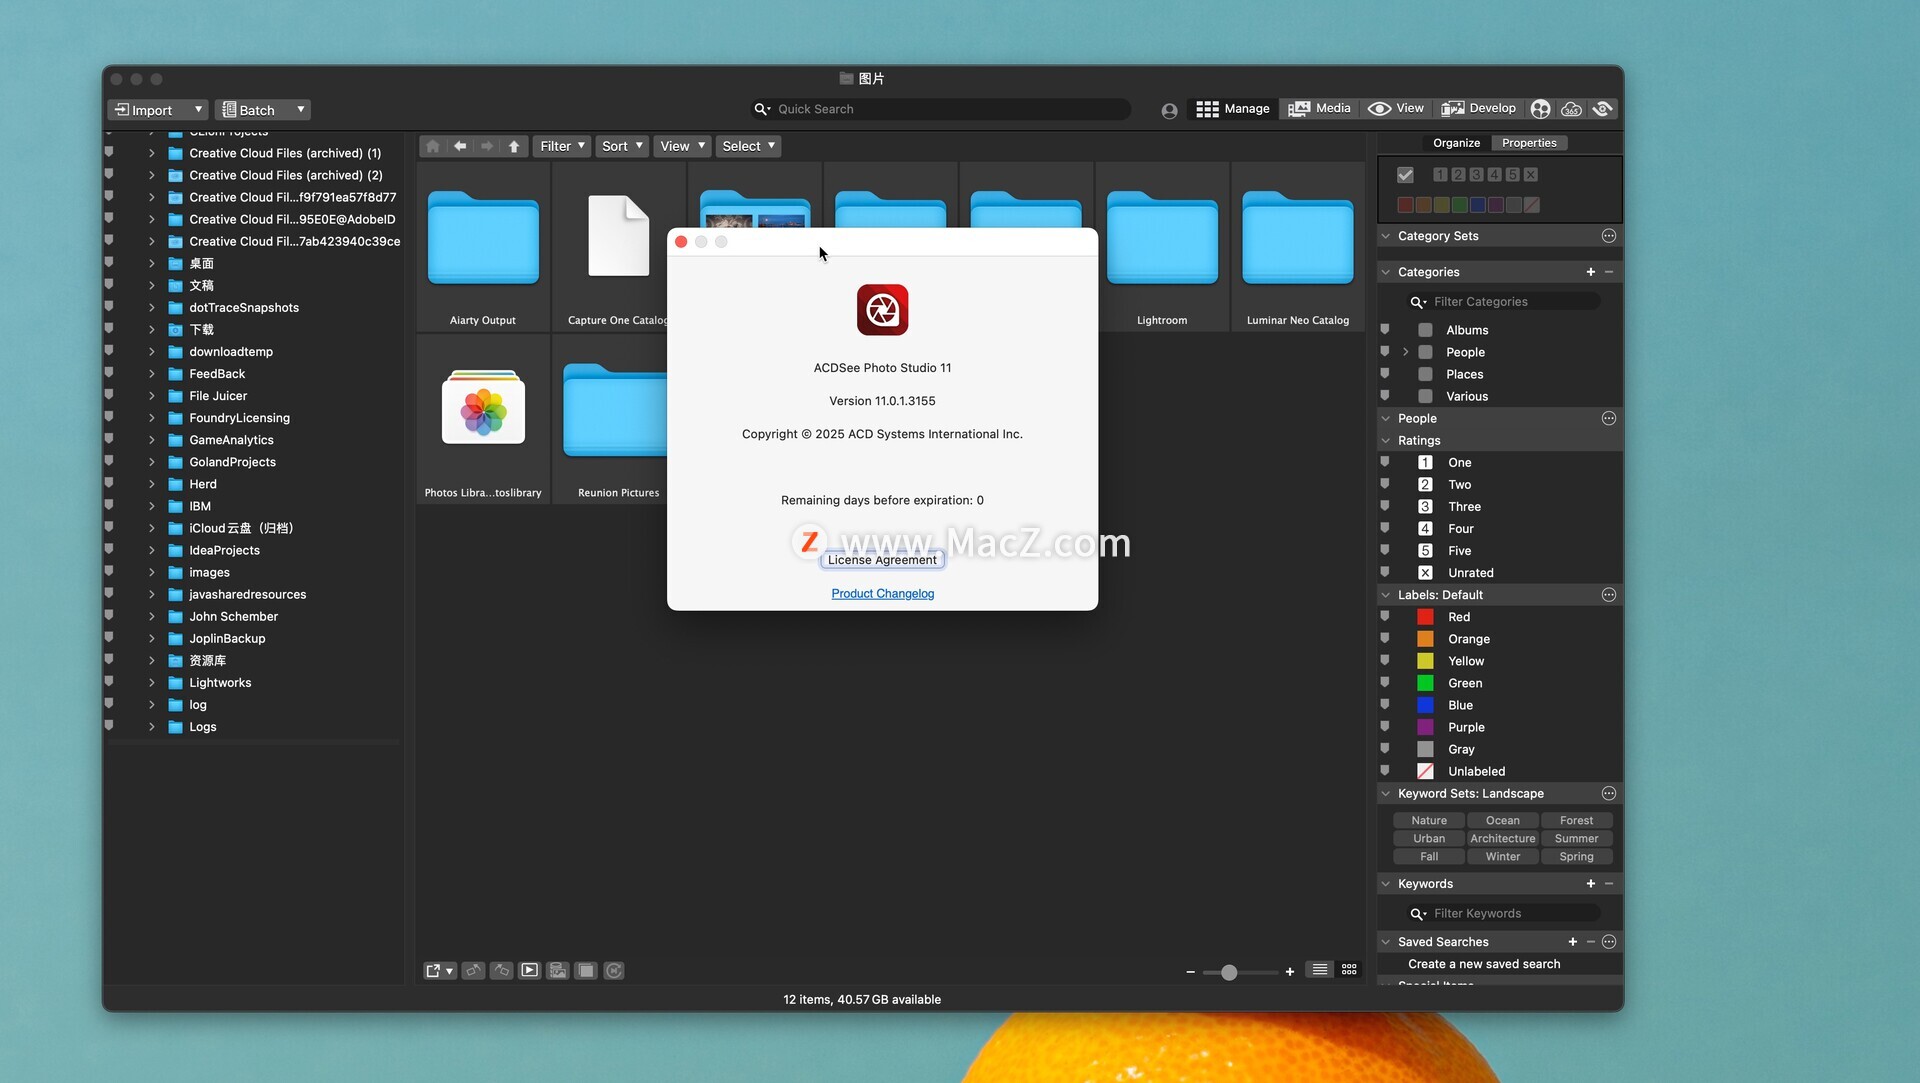Image resolution: width=1920 pixels, height=1083 pixels.
Task: Switch to list view layout
Action: [x=1320, y=970]
